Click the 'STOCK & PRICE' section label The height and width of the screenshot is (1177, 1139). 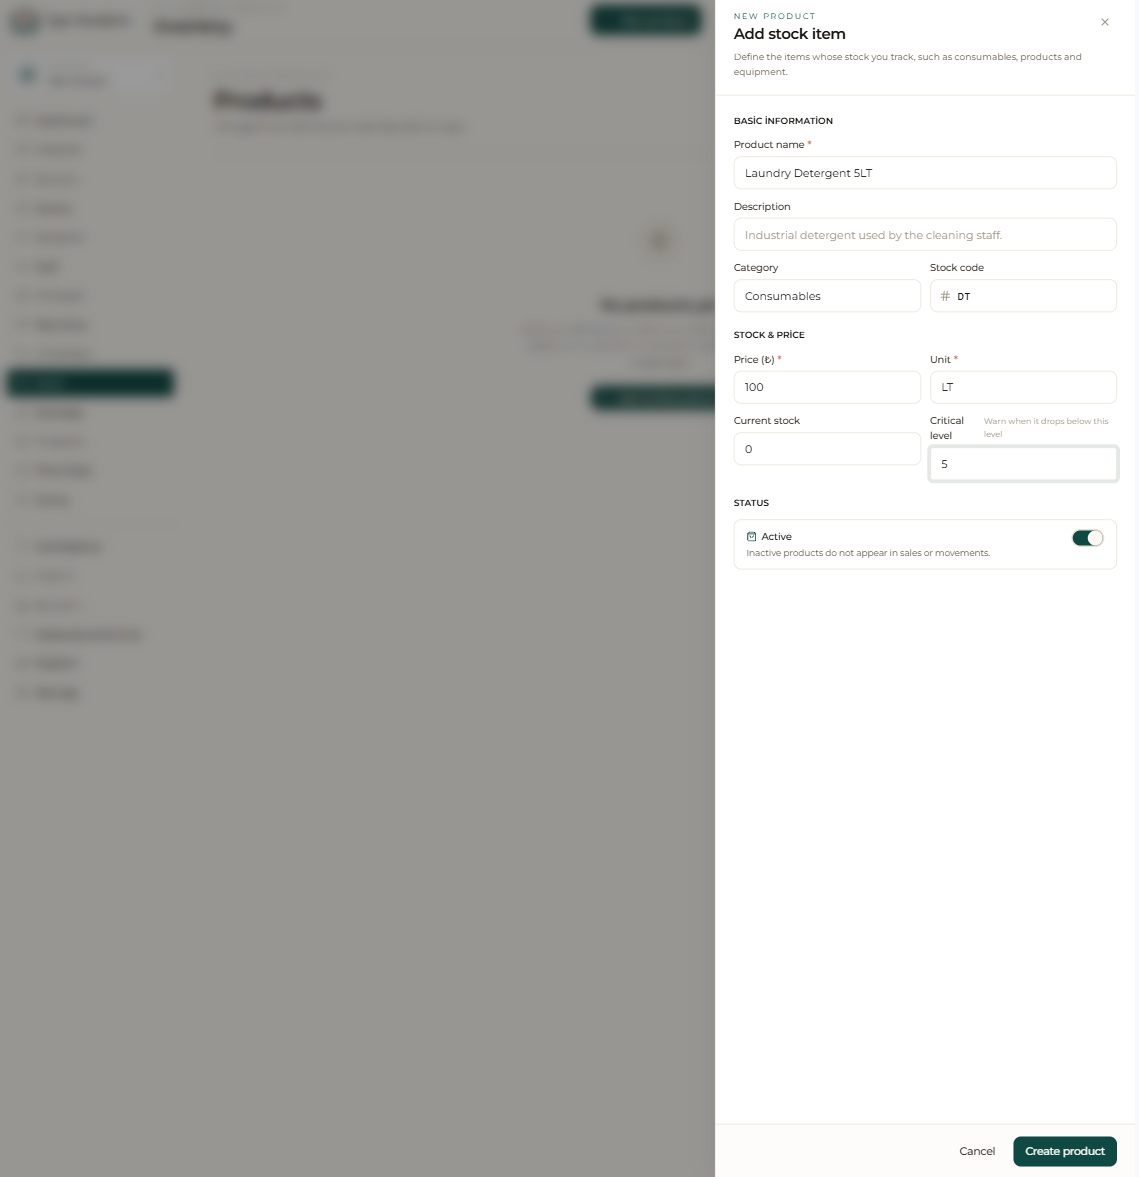click(x=769, y=335)
